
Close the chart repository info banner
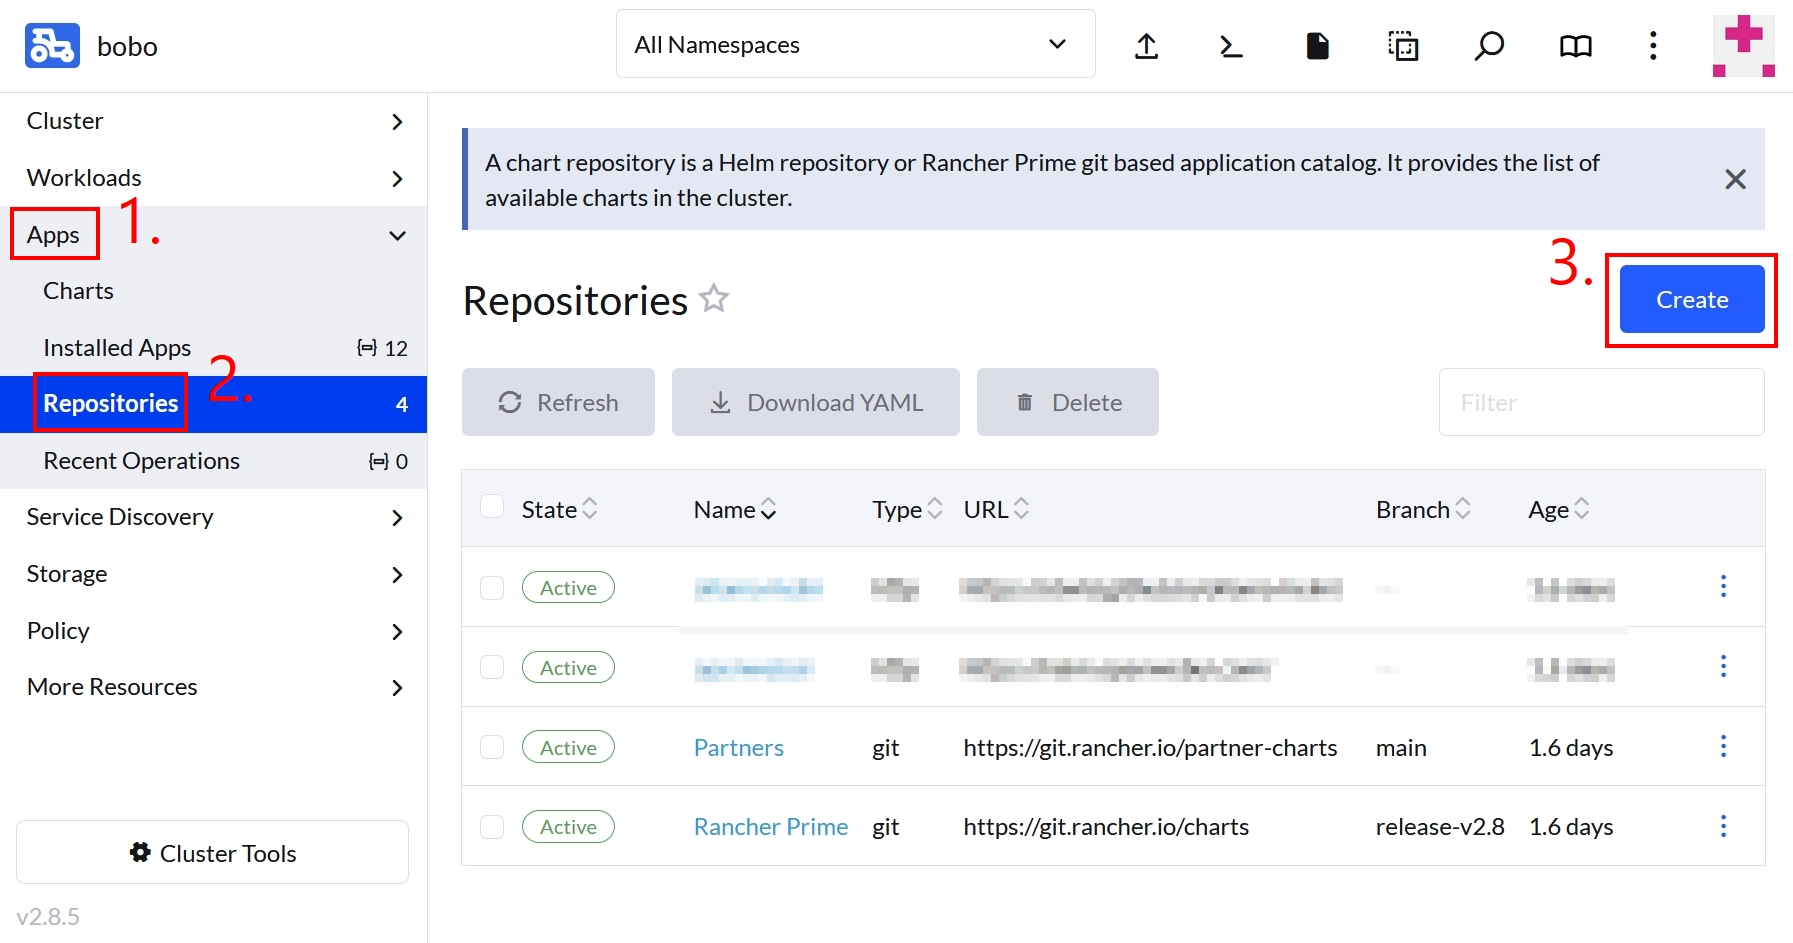[1736, 179]
